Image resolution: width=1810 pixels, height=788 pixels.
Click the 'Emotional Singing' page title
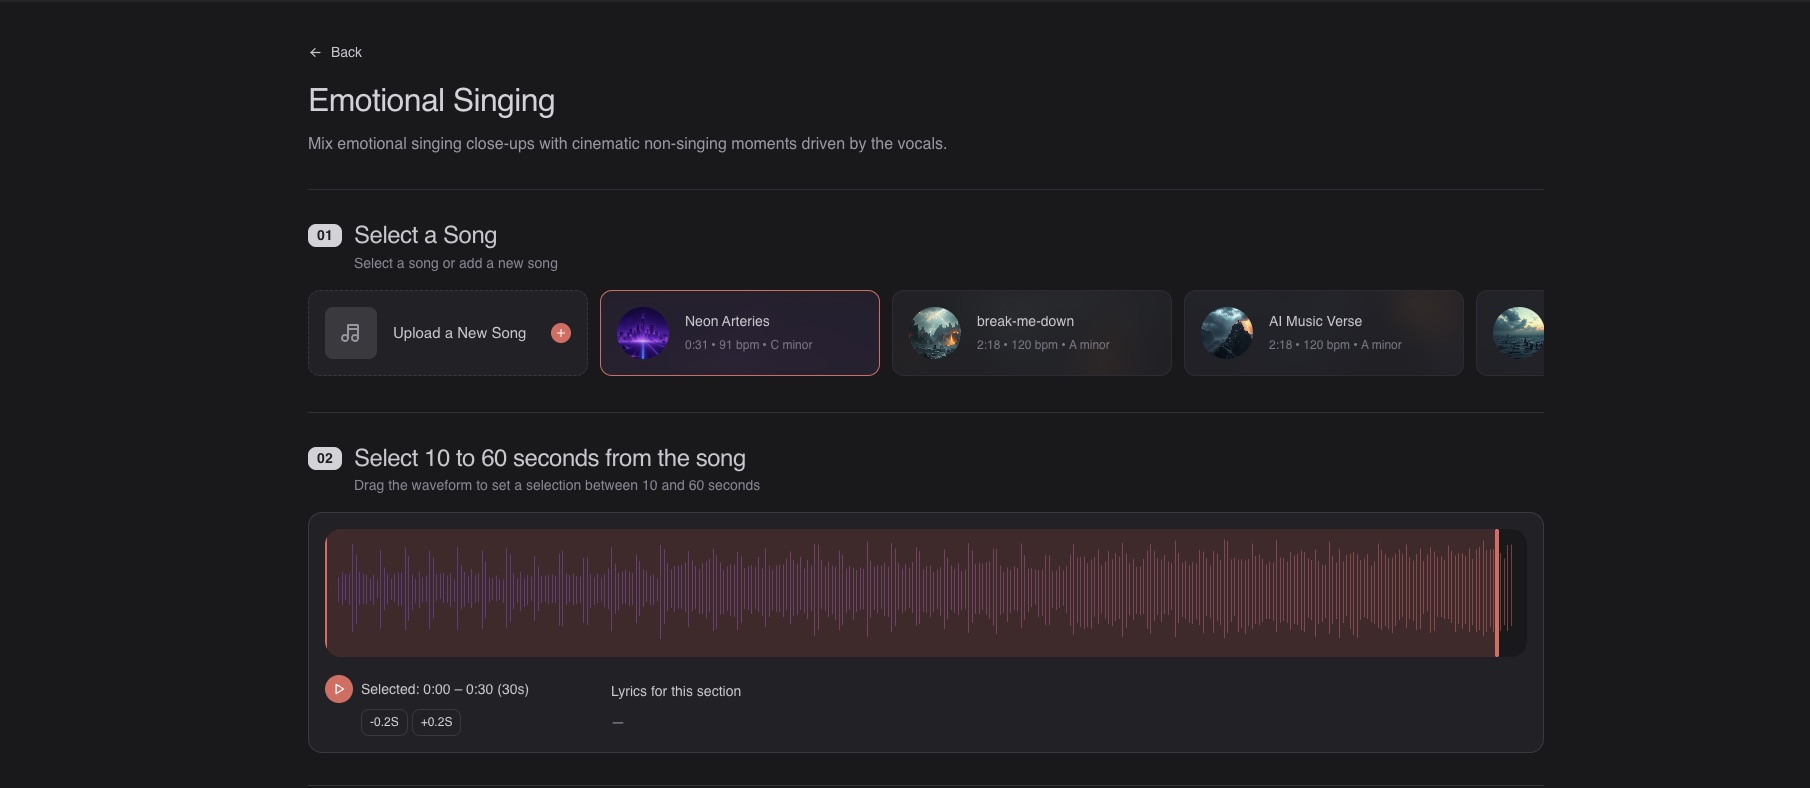click(x=432, y=100)
